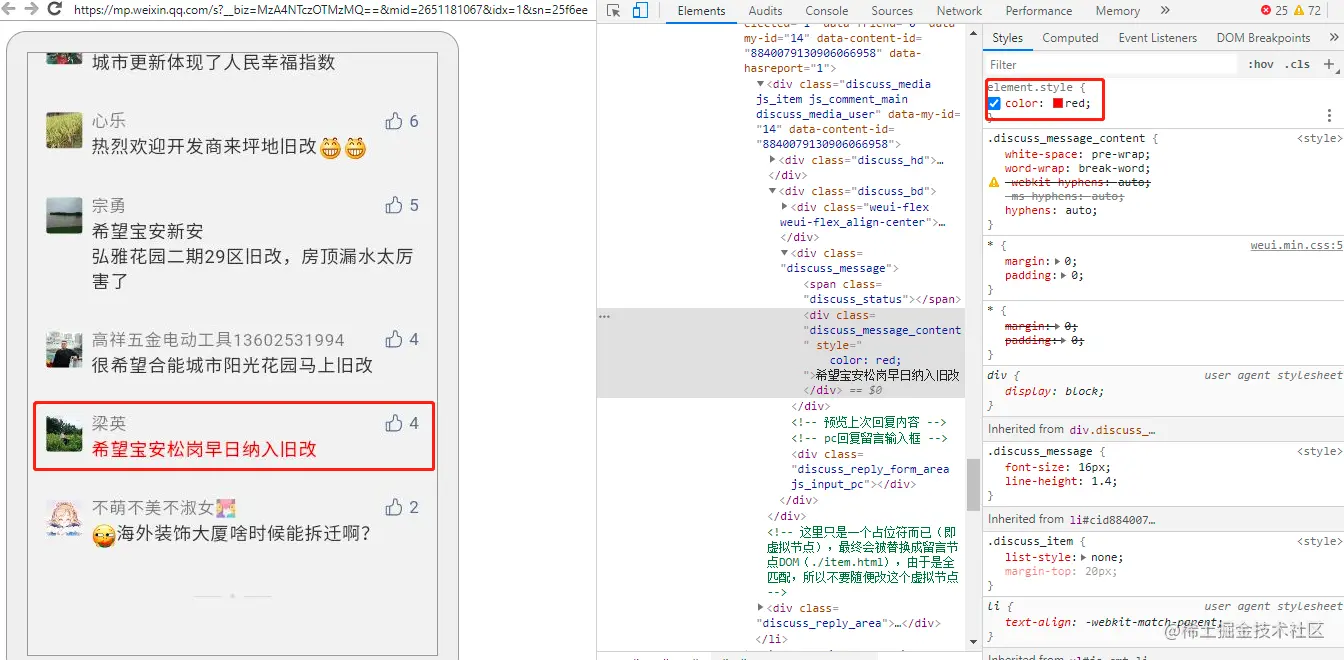Open the new style rule plus icon
This screenshot has width=1344, height=660.
(1331, 63)
